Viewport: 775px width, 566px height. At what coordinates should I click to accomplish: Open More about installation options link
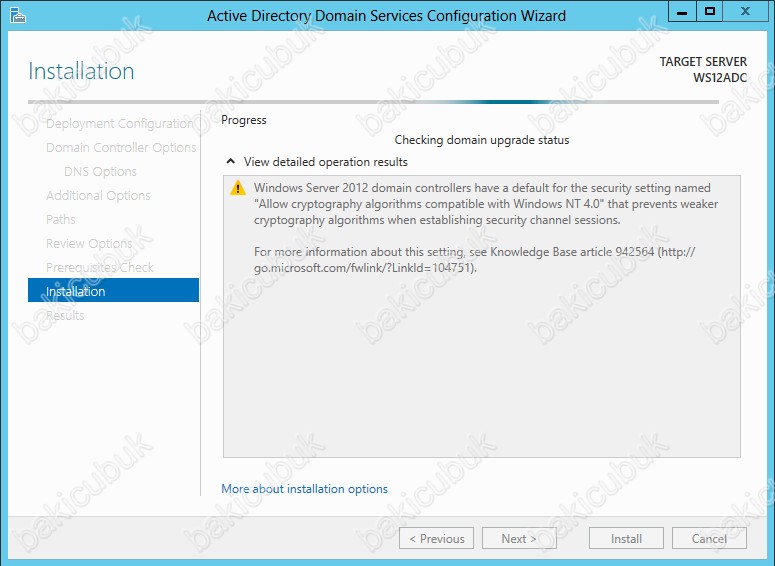[x=304, y=489]
